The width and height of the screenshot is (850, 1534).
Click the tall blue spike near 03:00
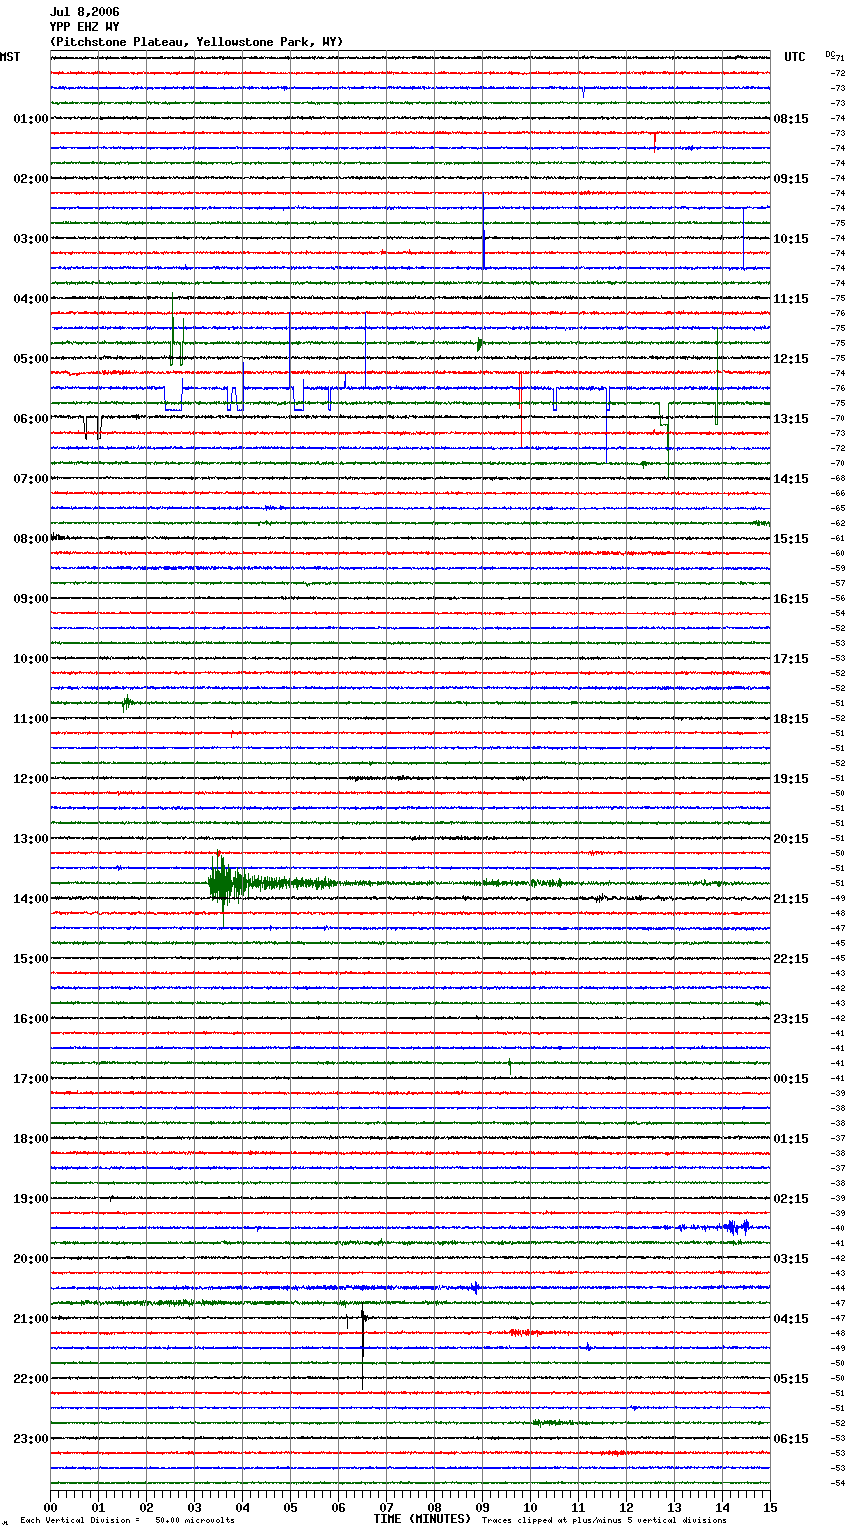tap(483, 230)
